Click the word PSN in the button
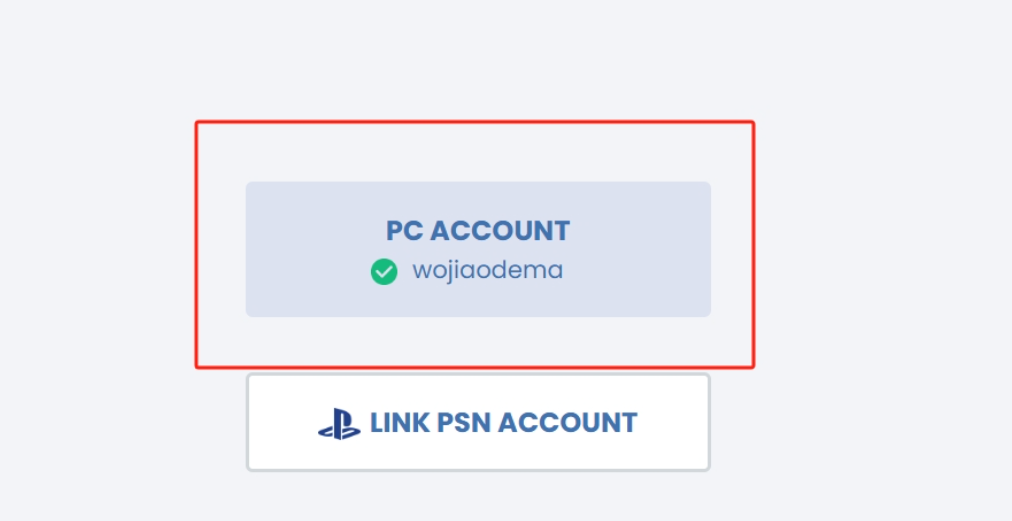 point(465,423)
